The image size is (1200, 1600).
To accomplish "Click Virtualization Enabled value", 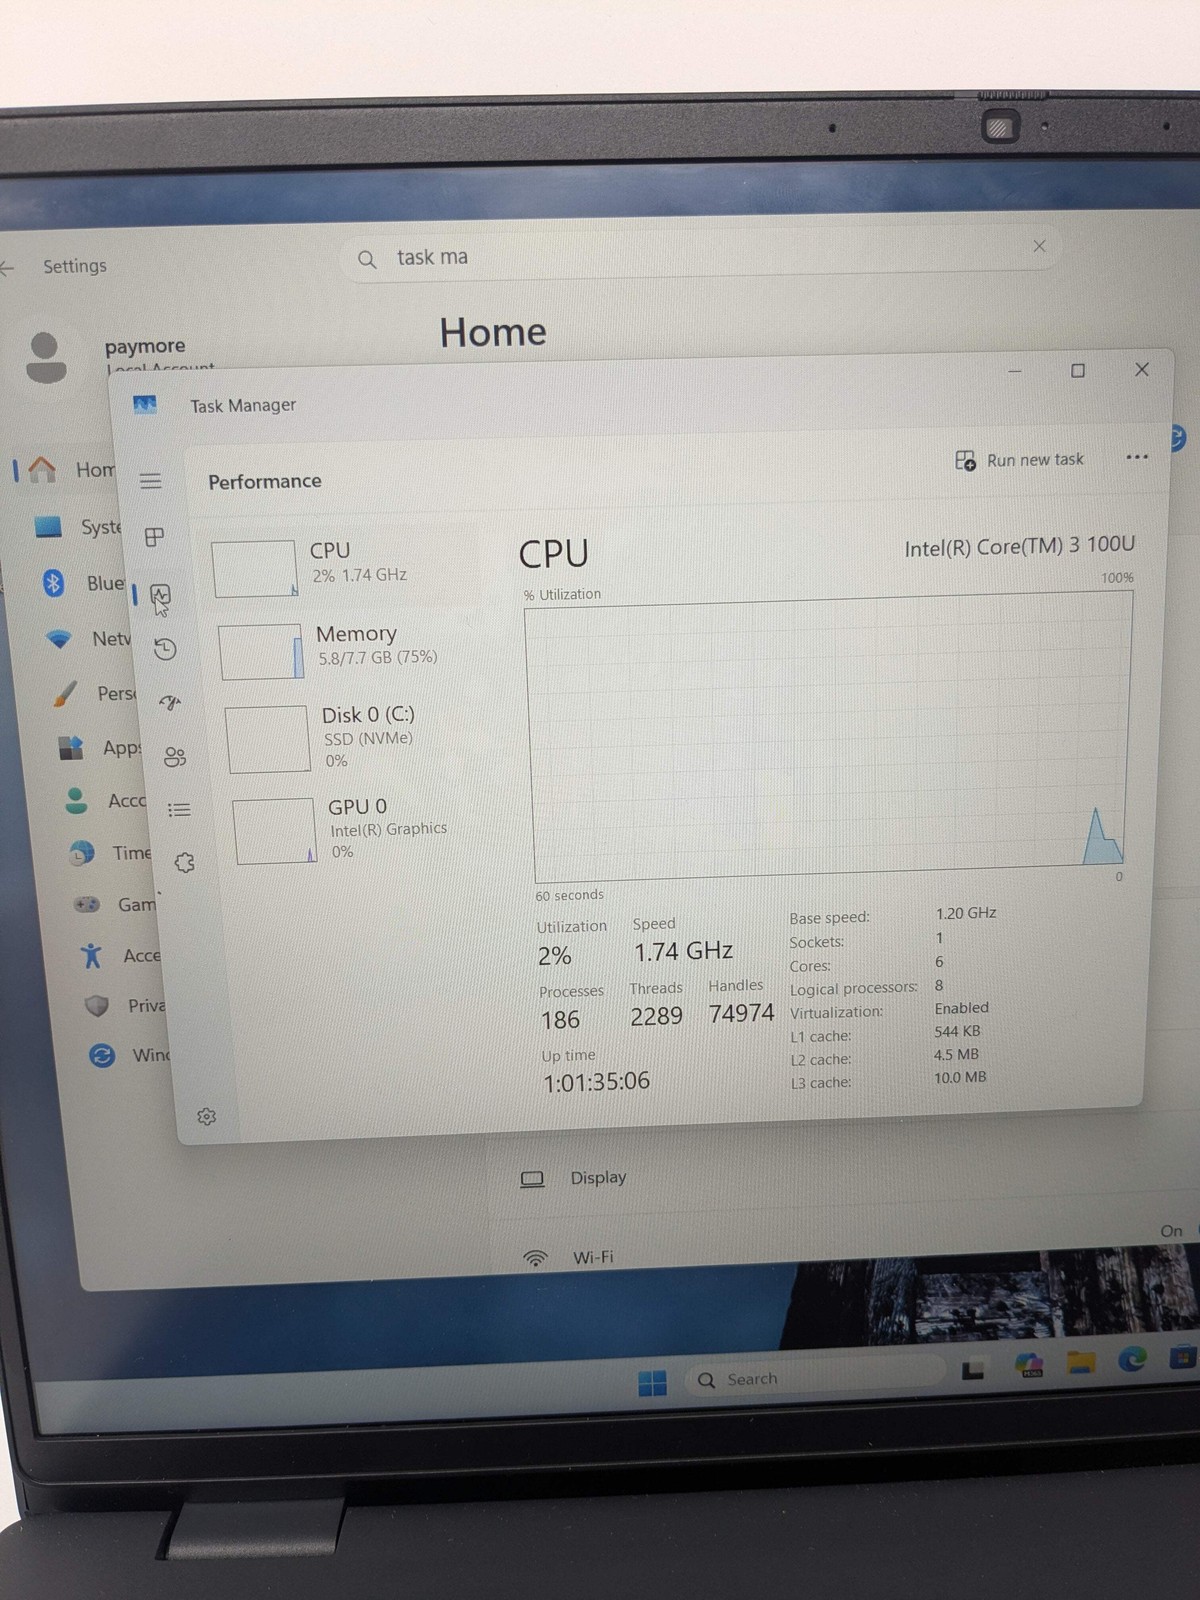I will coord(961,1008).
